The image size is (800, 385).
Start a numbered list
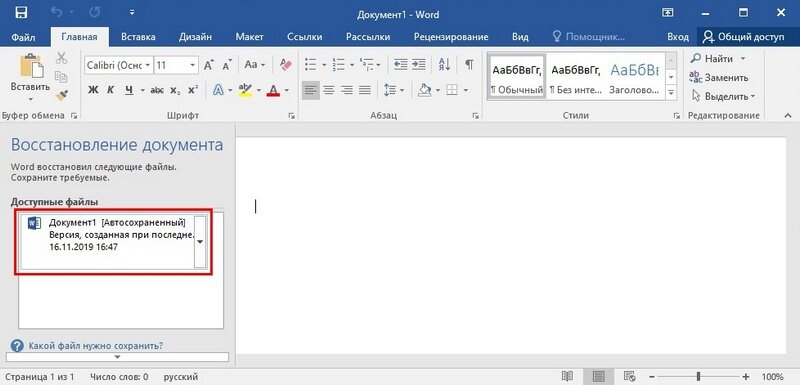coord(338,65)
